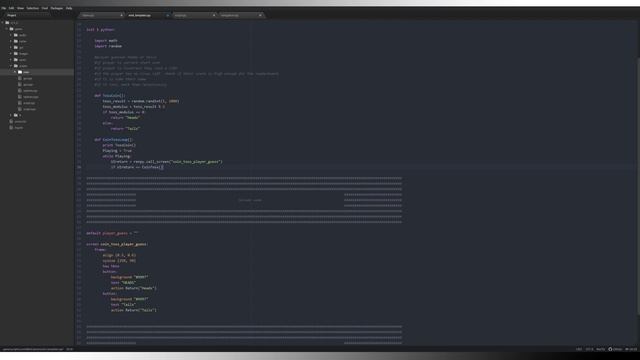
Task: Click the audio folder icon
Action: click(16, 35)
